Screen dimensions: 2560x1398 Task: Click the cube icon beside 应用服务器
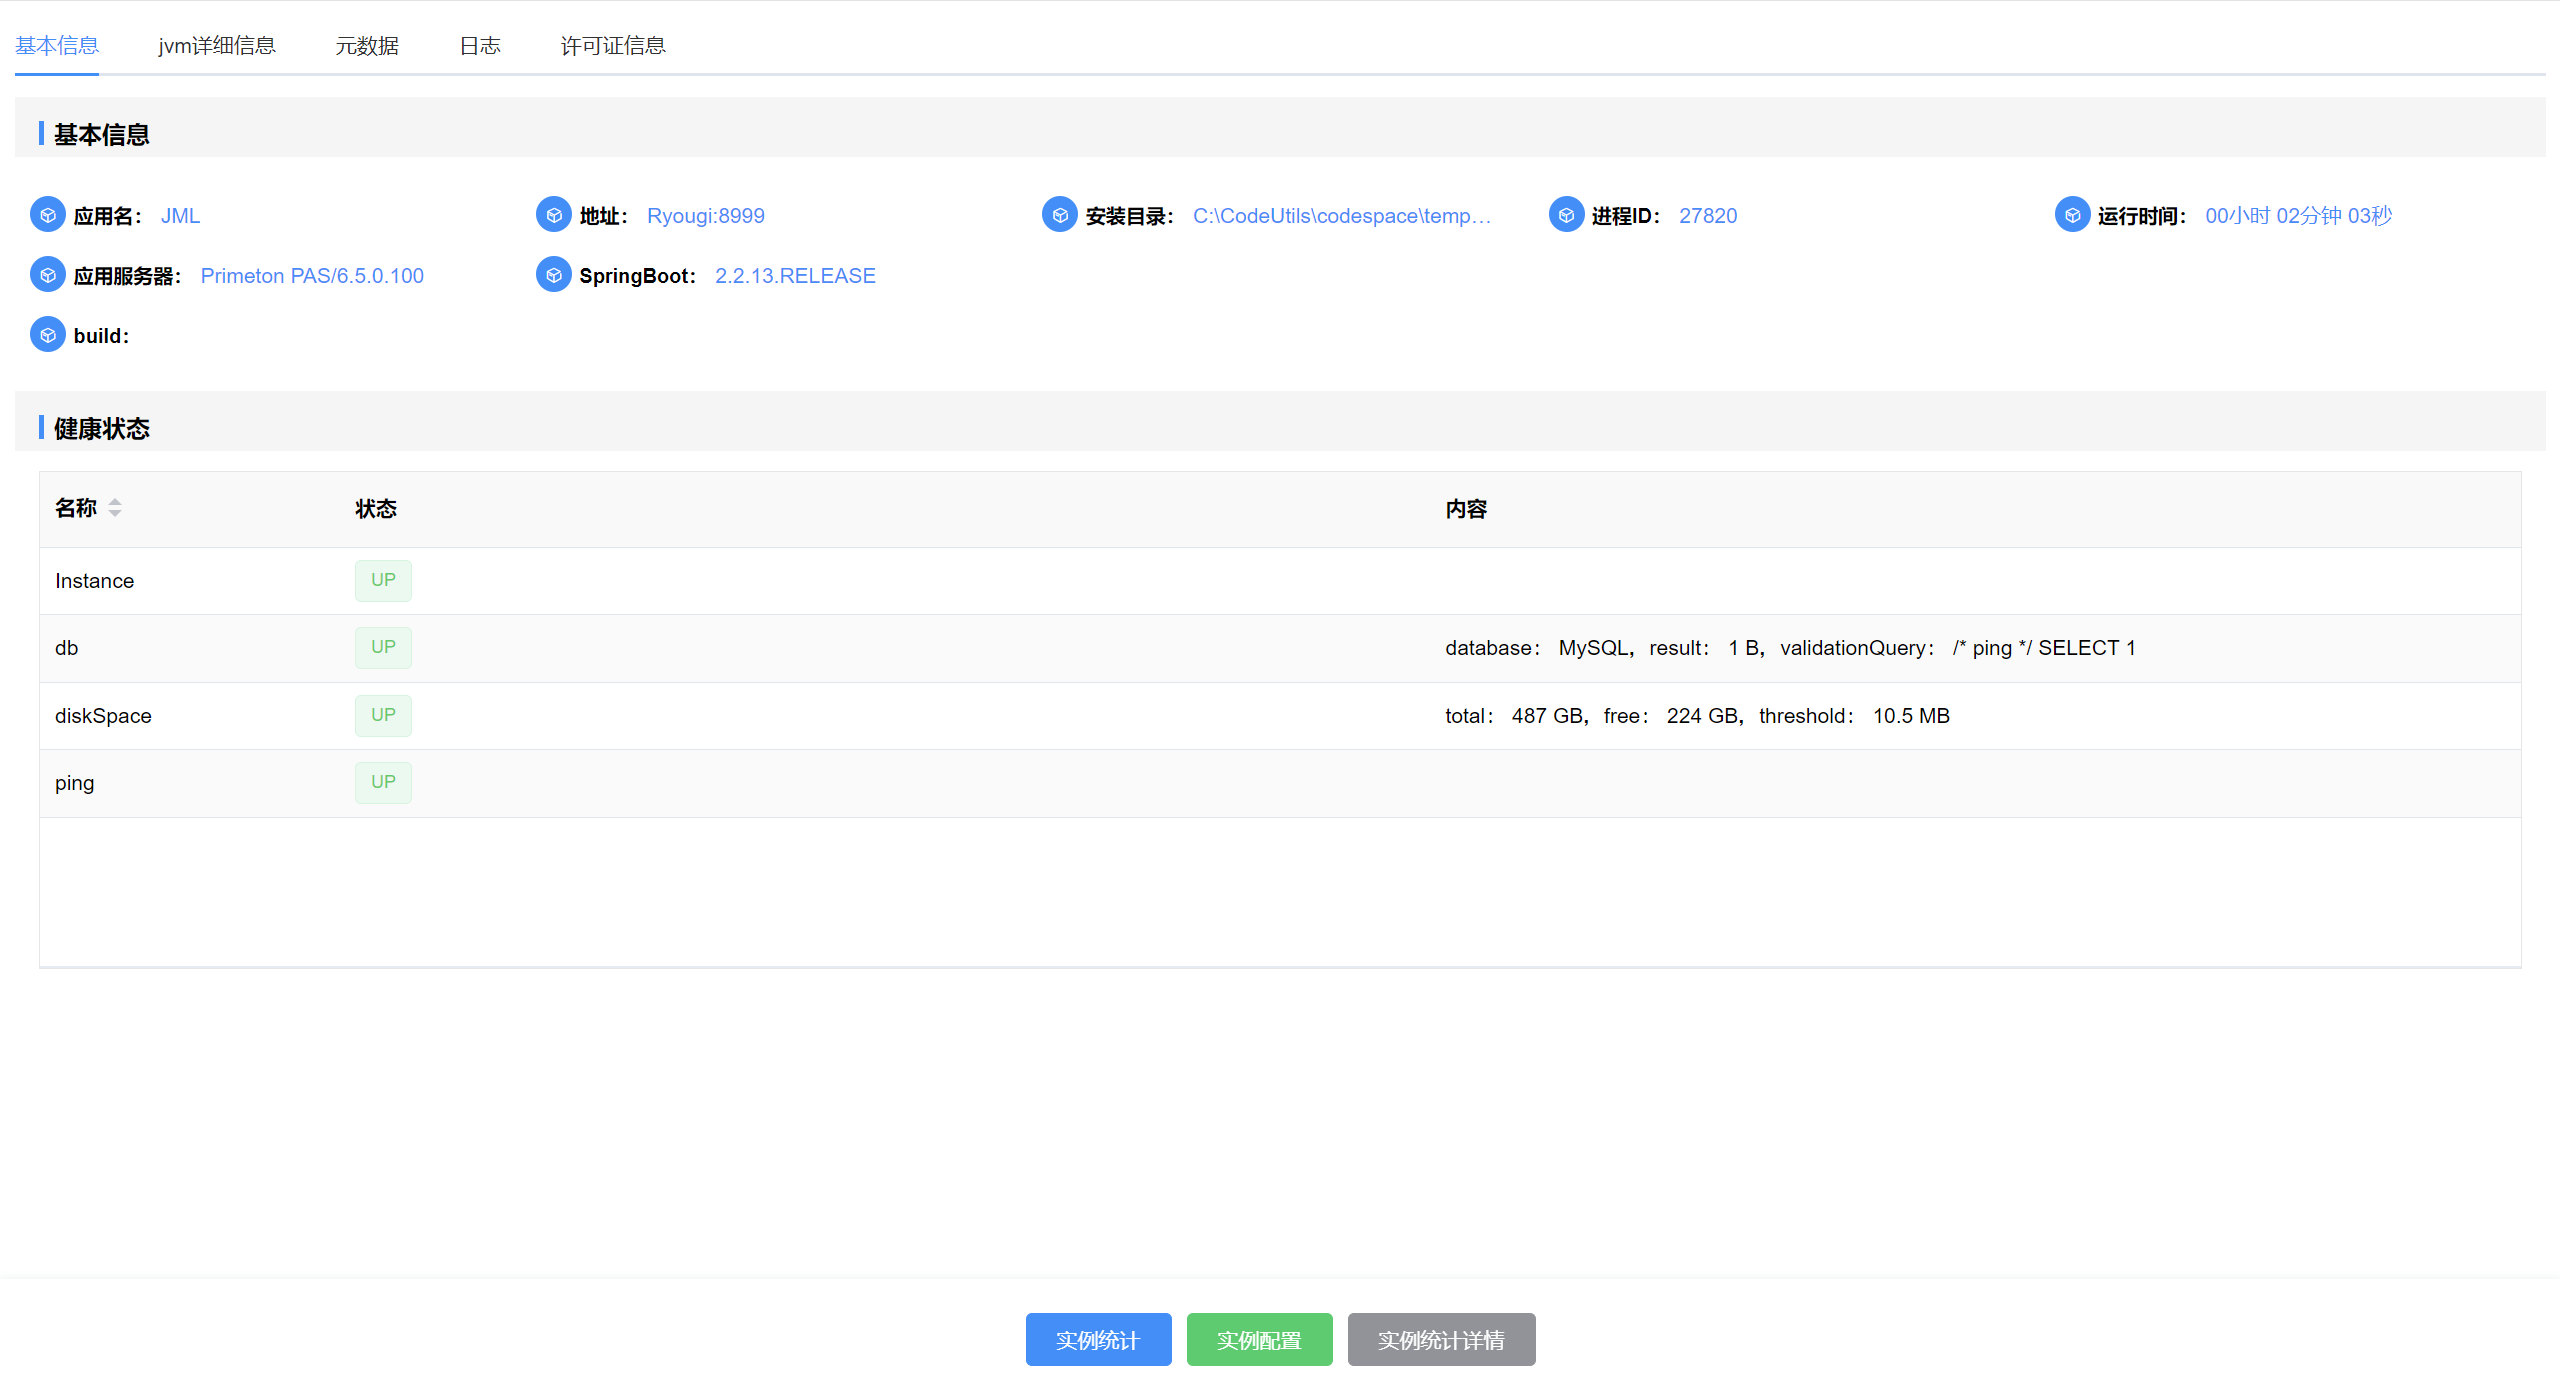tap(47, 275)
